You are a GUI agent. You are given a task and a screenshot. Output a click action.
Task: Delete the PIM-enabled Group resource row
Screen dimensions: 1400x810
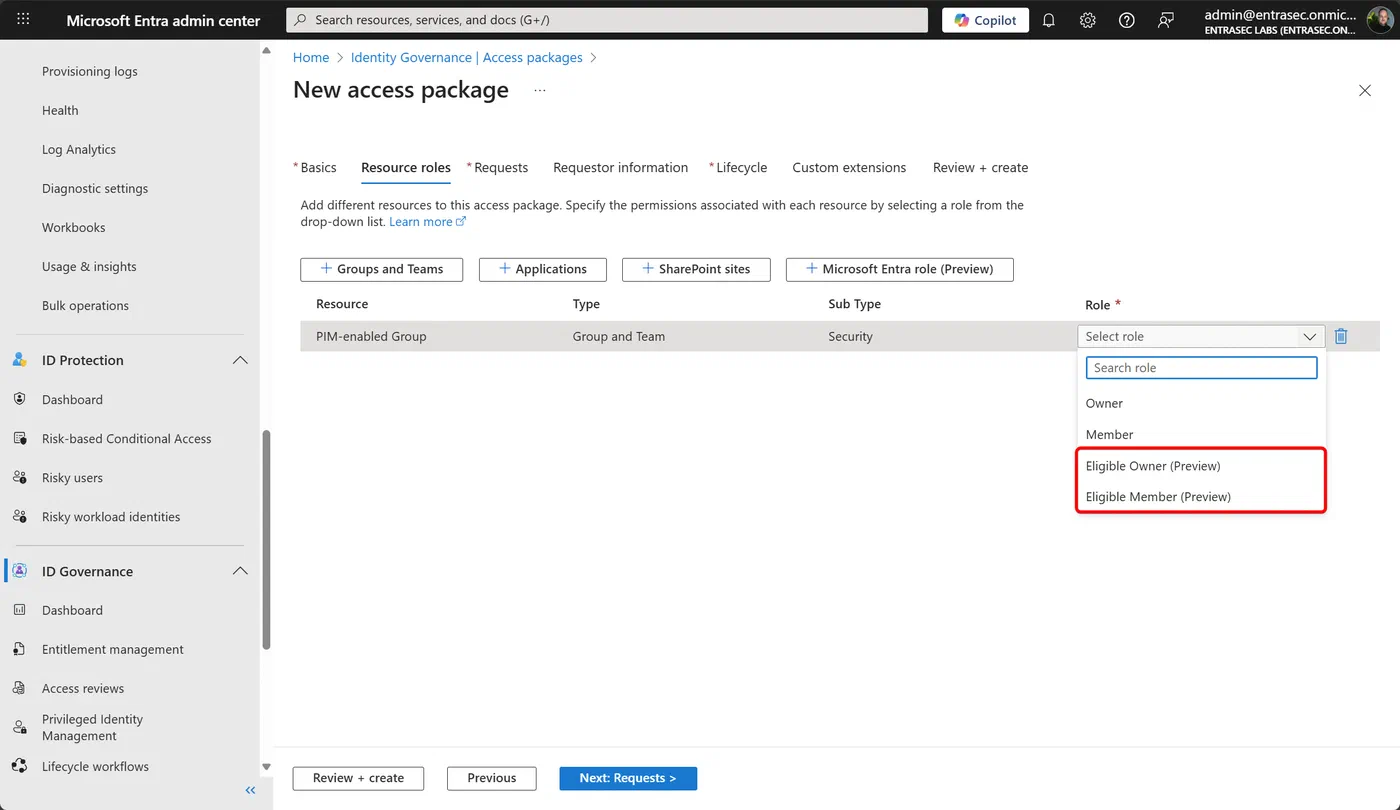[1341, 336]
